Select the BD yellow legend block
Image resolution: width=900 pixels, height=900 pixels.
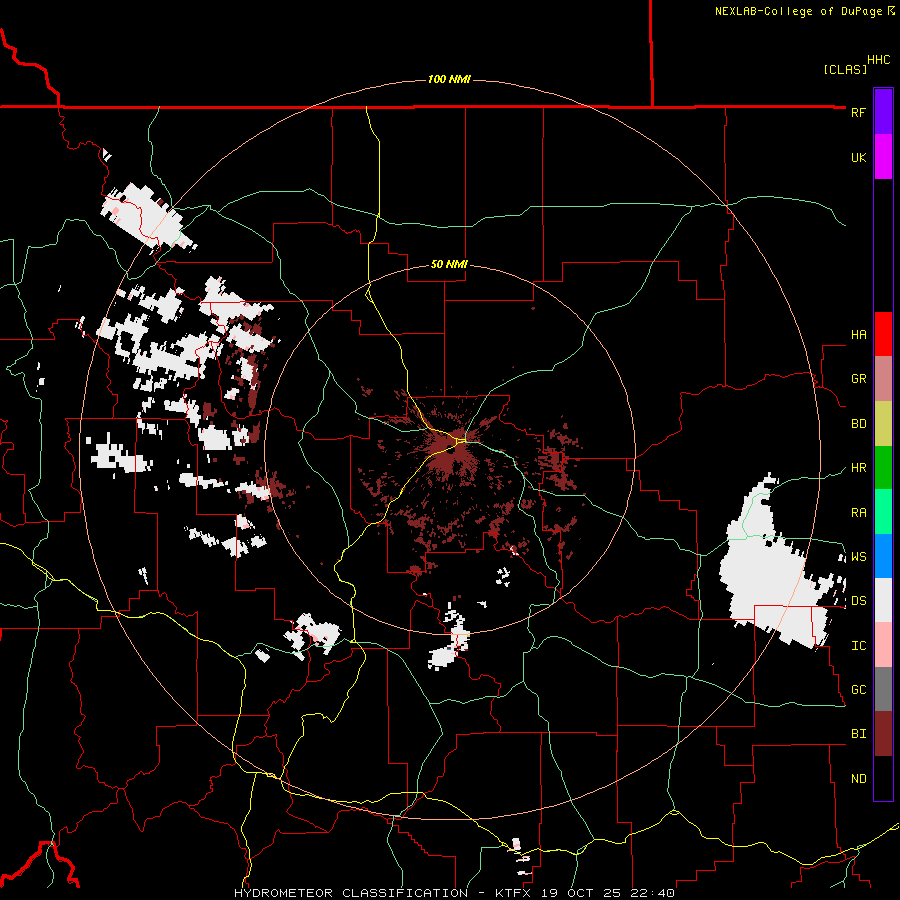coord(883,423)
